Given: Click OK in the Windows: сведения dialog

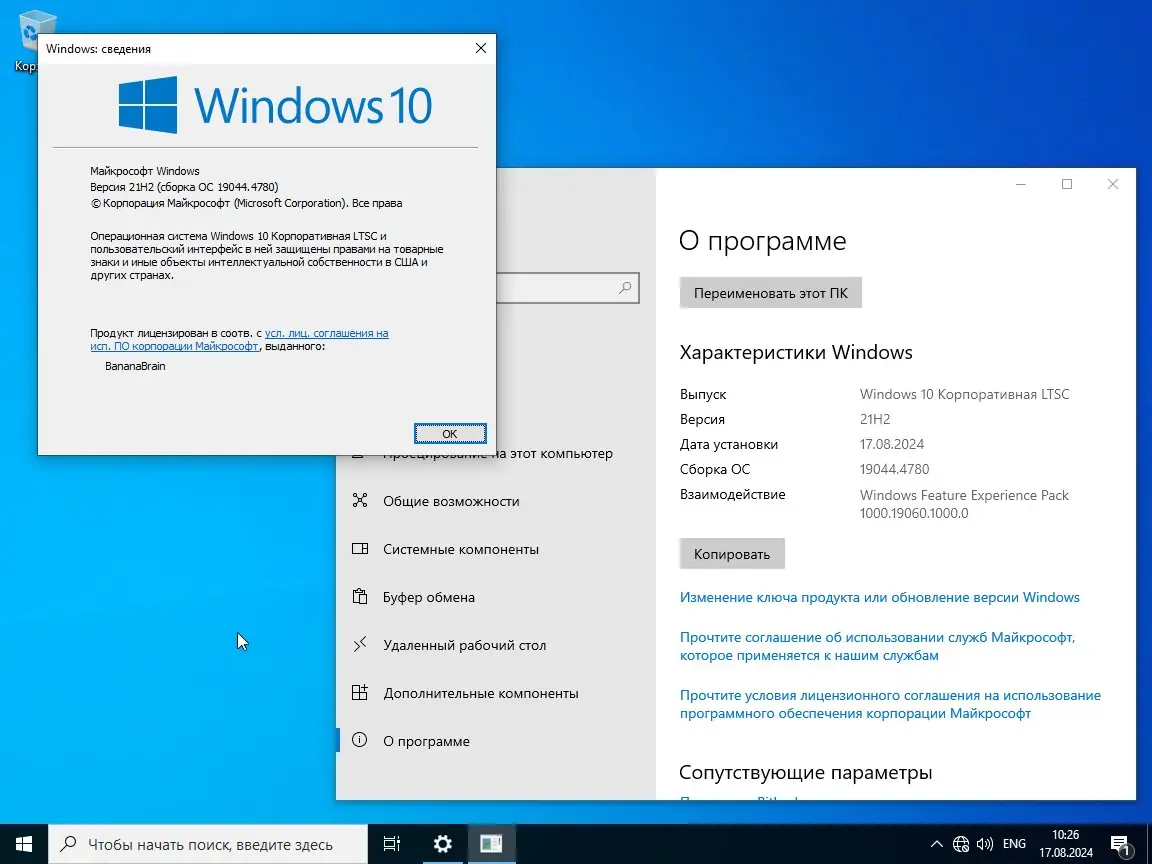Looking at the screenshot, I should [x=450, y=433].
